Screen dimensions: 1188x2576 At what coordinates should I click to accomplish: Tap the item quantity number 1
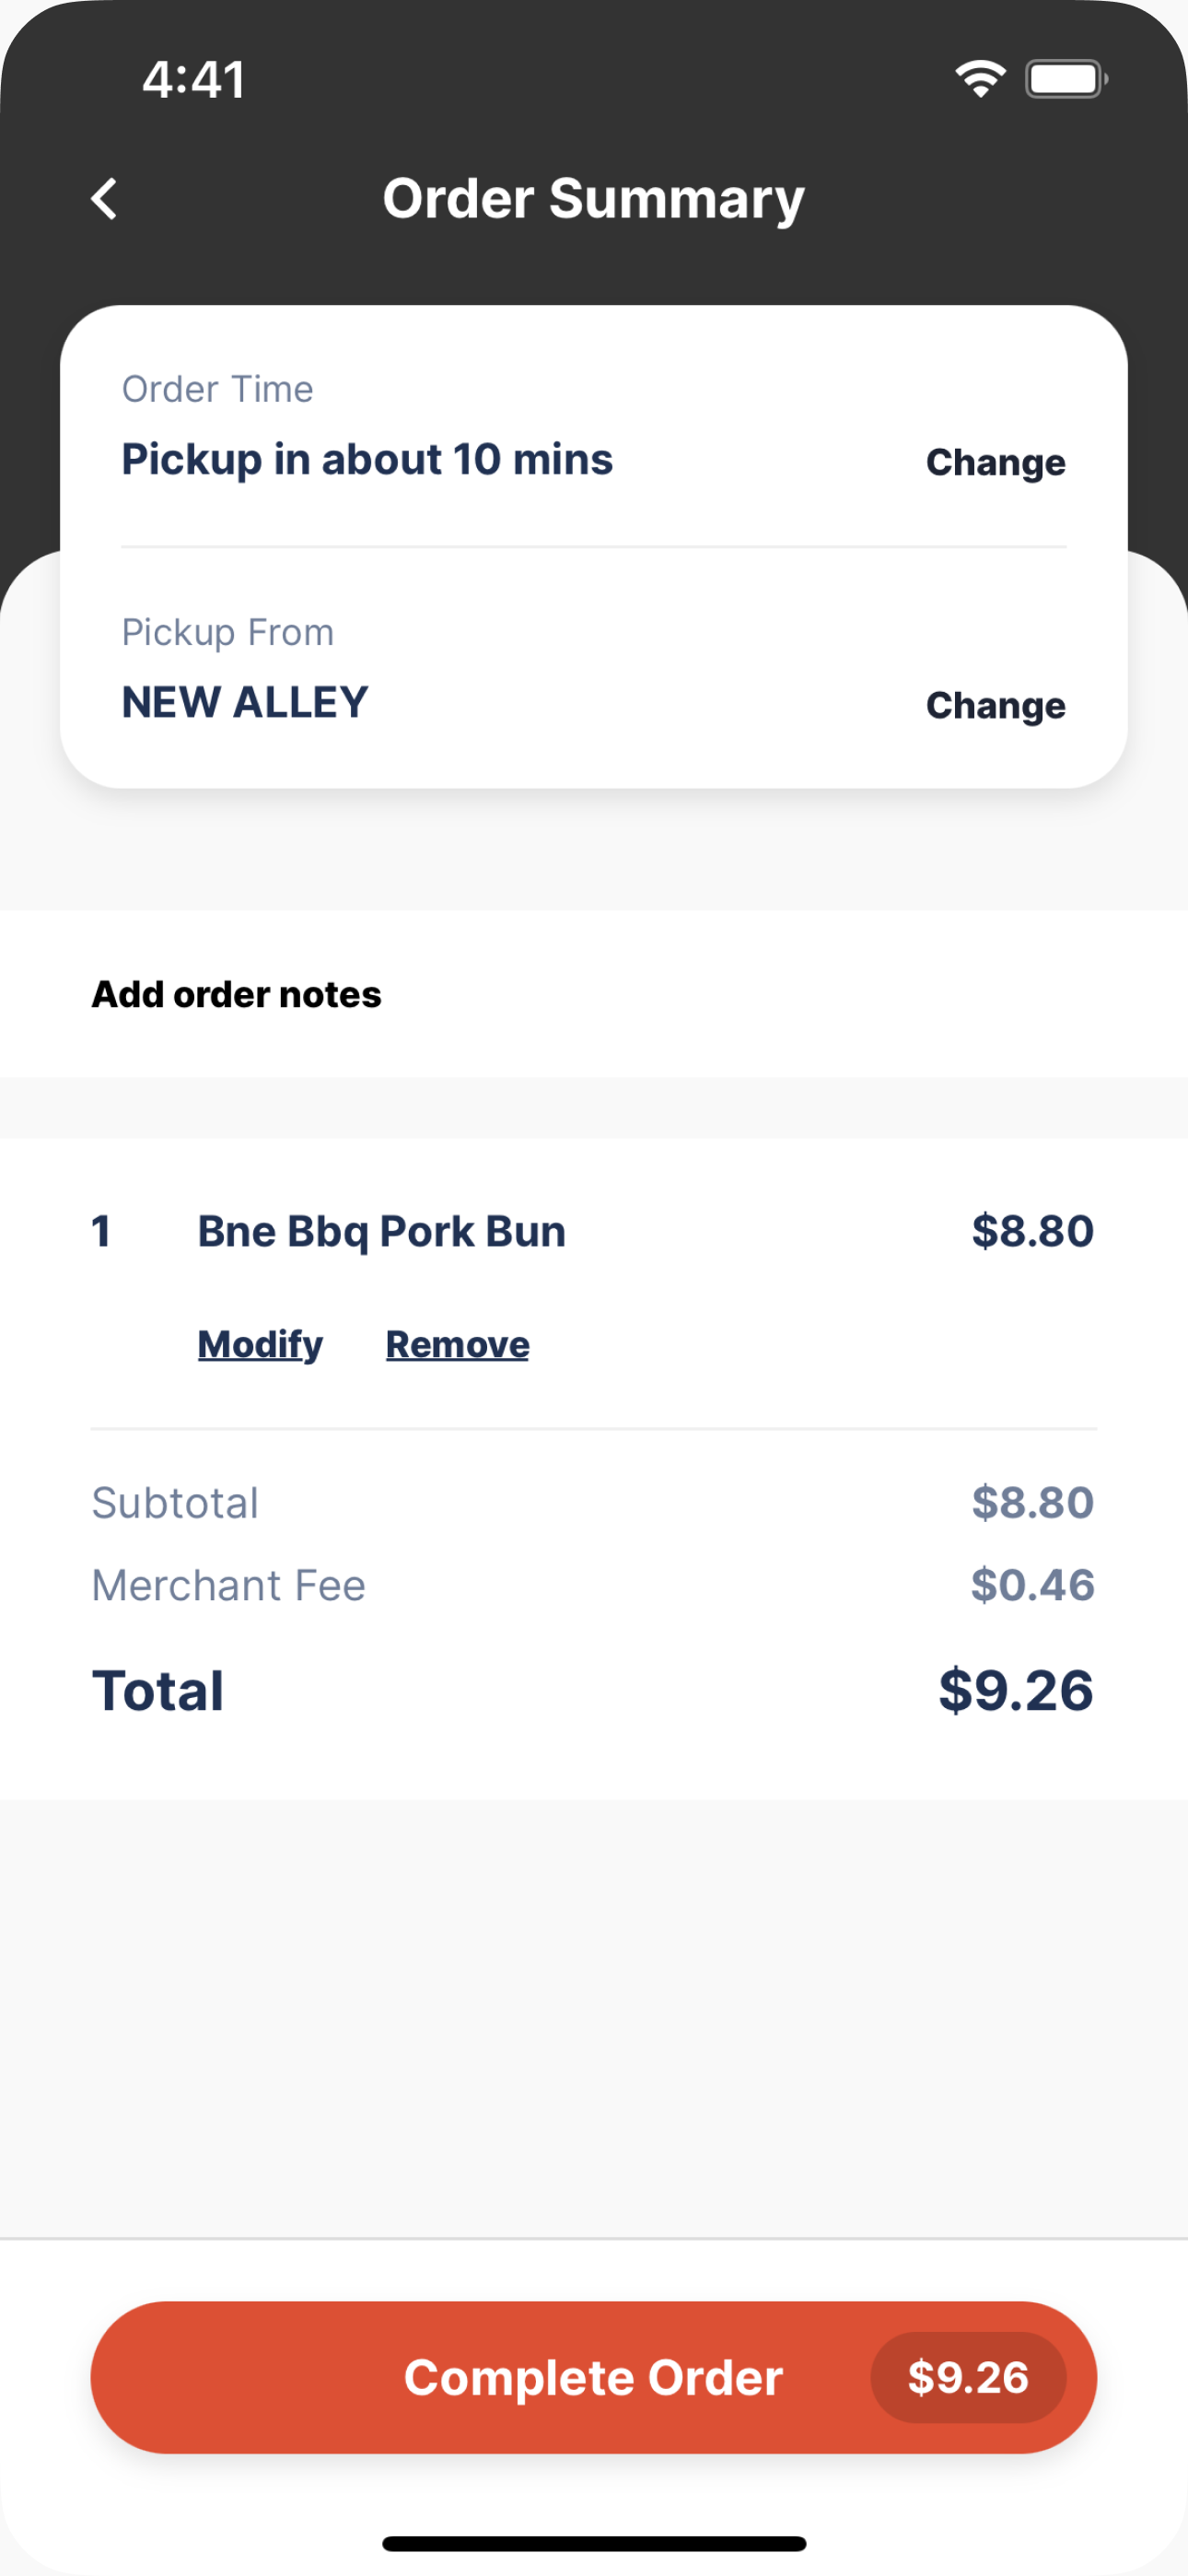point(101,1231)
